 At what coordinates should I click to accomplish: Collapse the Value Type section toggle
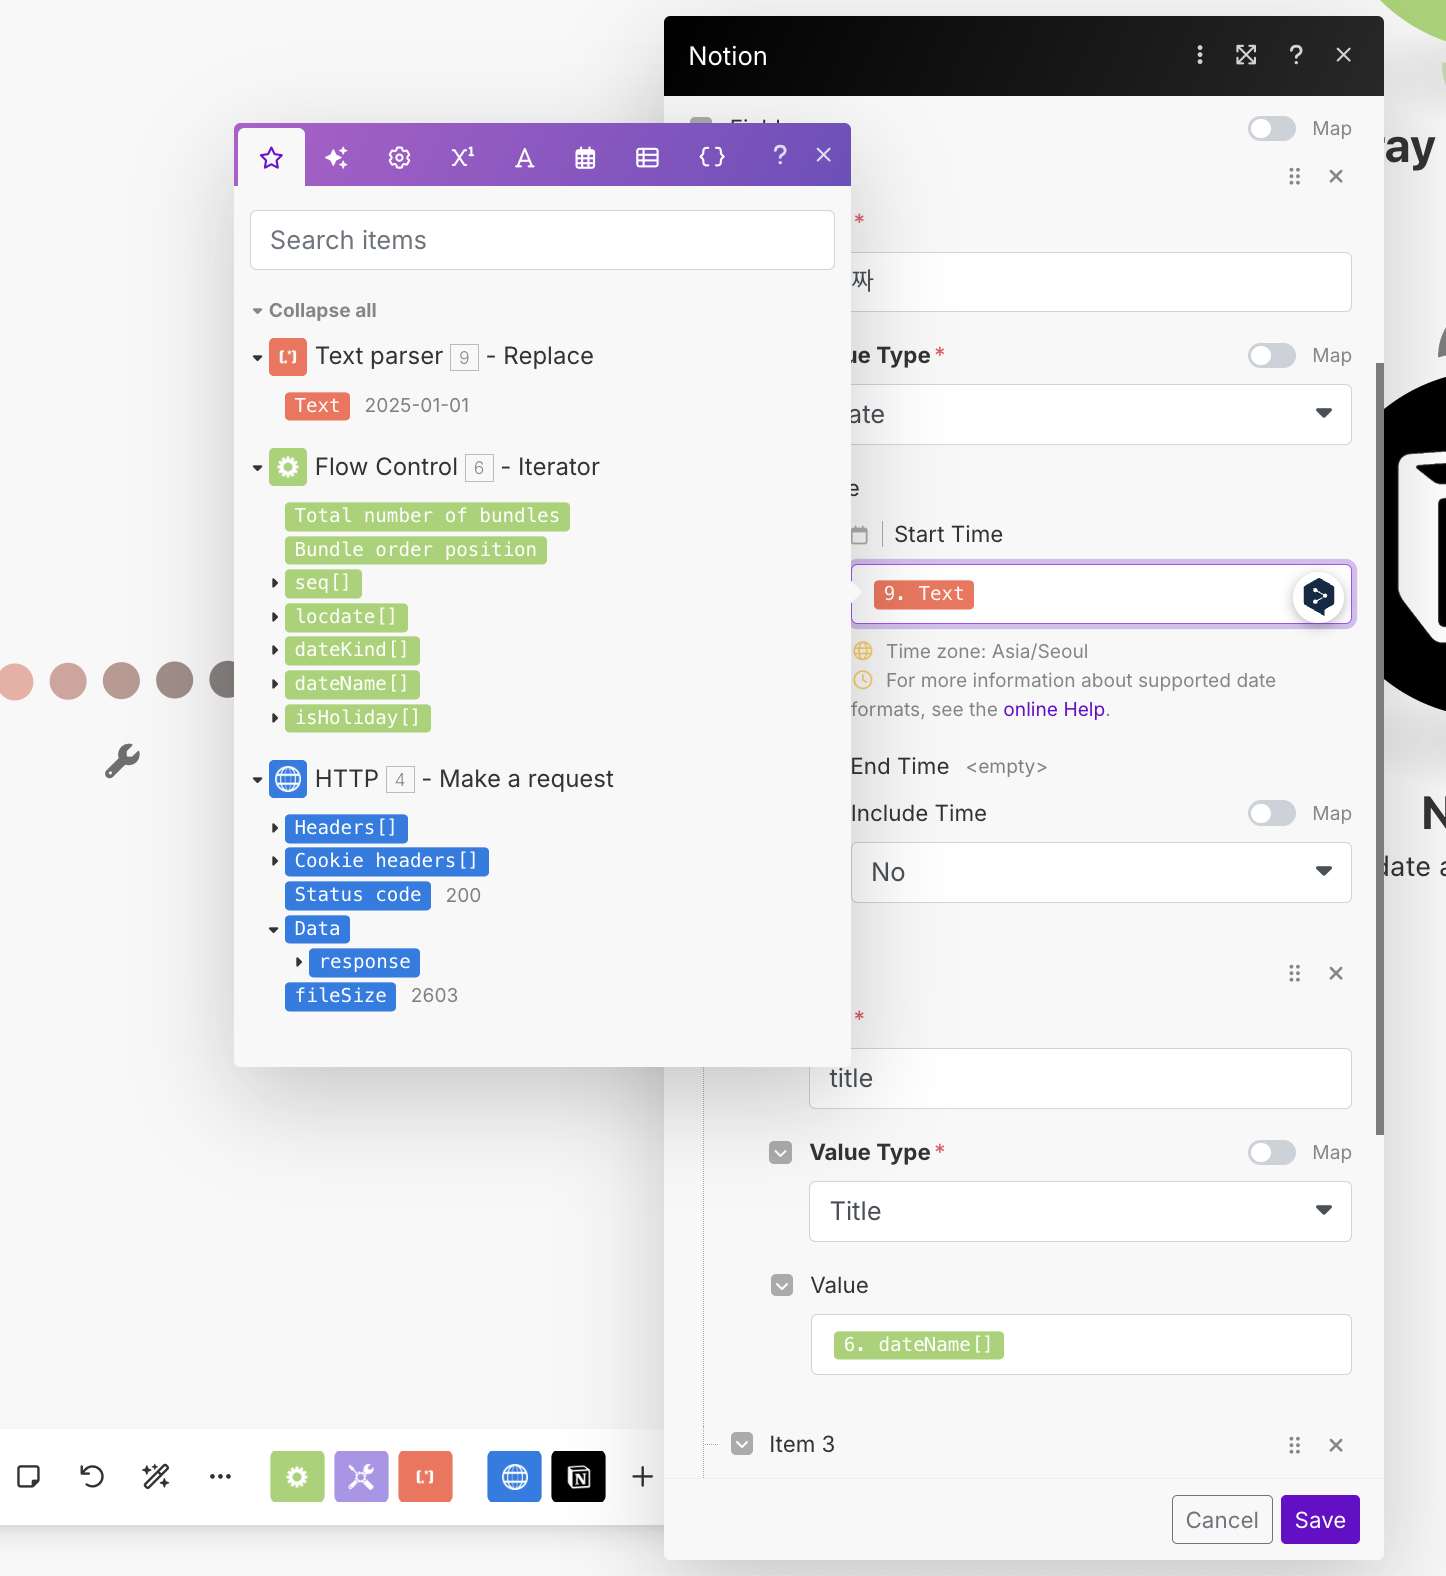point(781,1153)
